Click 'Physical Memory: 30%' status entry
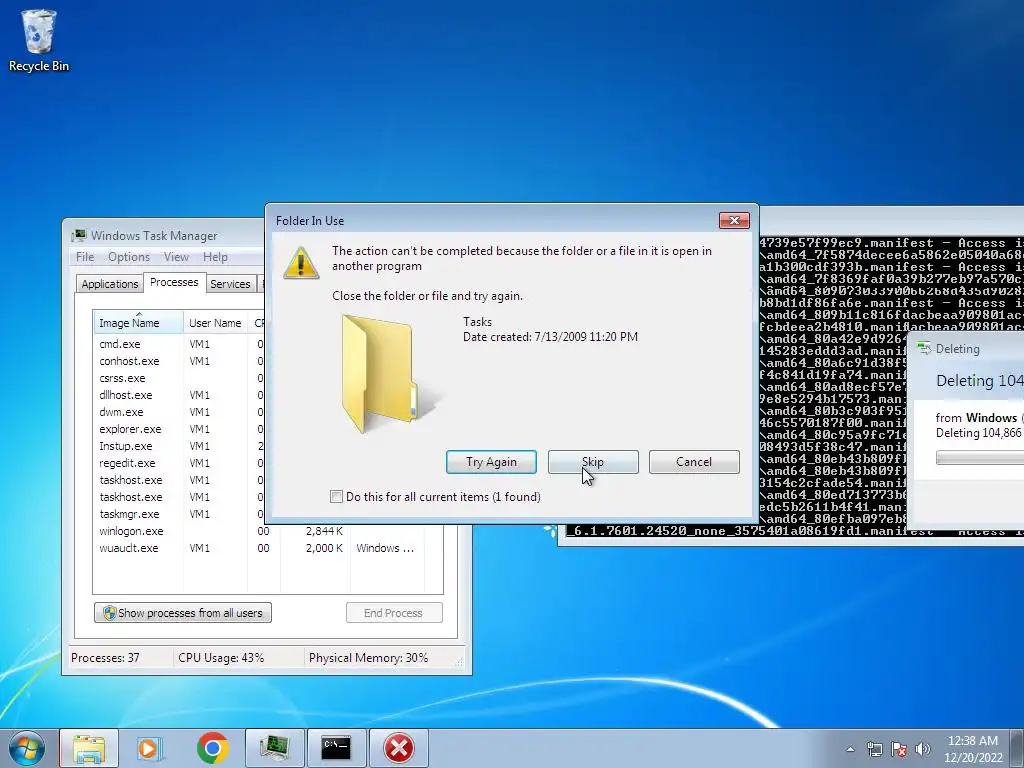Image resolution: width=1024 pixels, height=768 pixels. point(368,658)
